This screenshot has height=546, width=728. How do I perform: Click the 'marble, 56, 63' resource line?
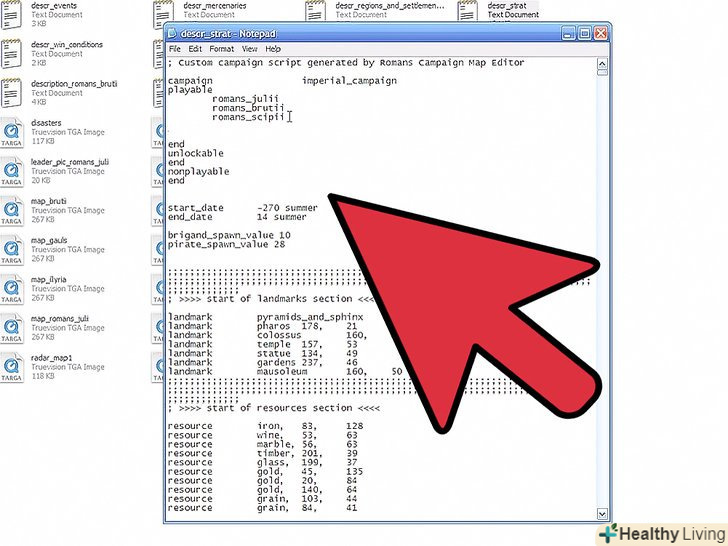[263, 444]
